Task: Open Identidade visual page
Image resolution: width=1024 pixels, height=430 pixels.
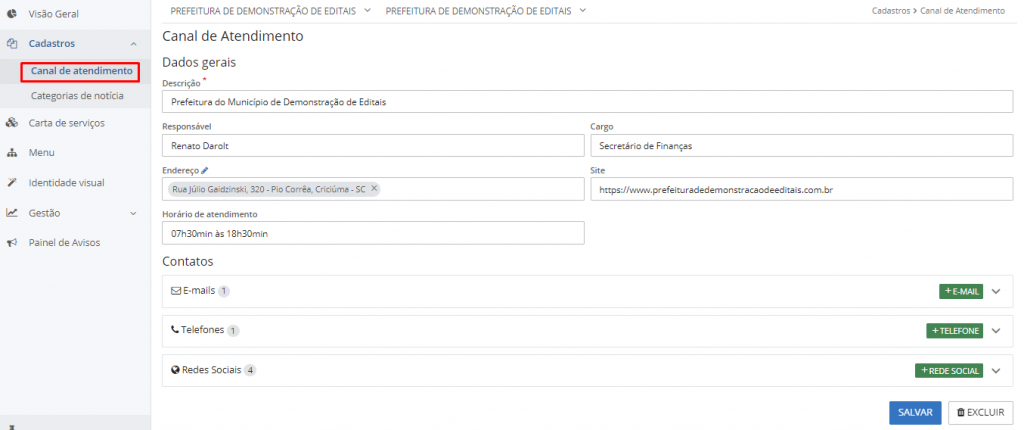Action: 67,183
